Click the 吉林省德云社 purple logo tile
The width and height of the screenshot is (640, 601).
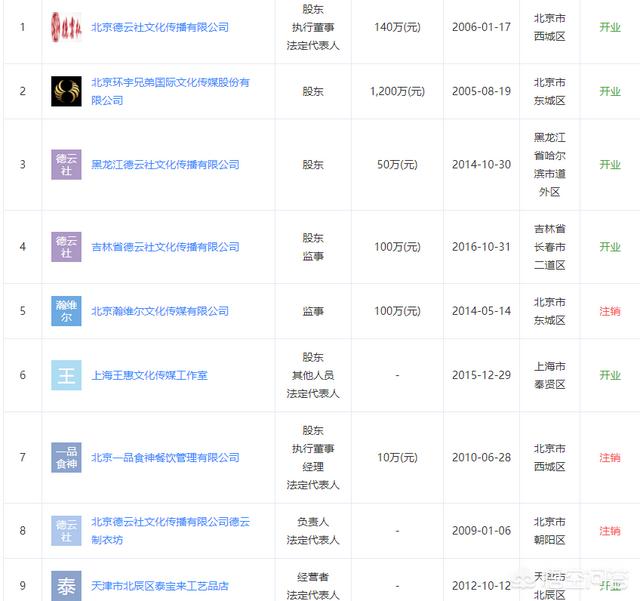point(66,247)
